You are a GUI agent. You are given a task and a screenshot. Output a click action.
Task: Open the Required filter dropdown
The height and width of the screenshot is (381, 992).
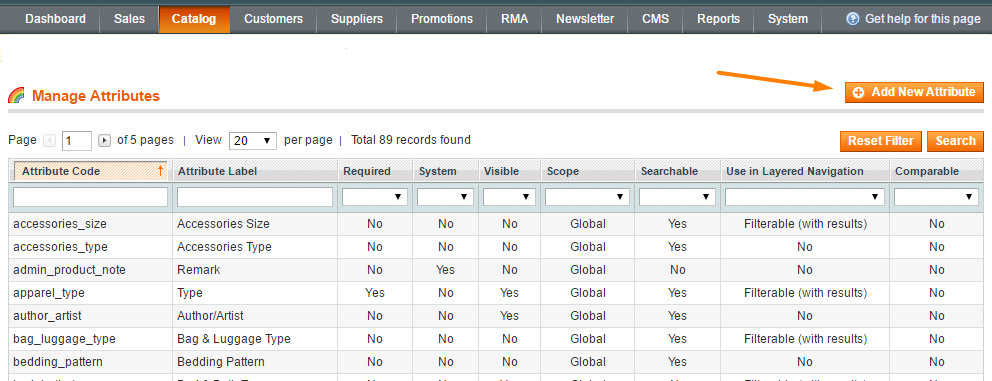[x=374, y=197]
